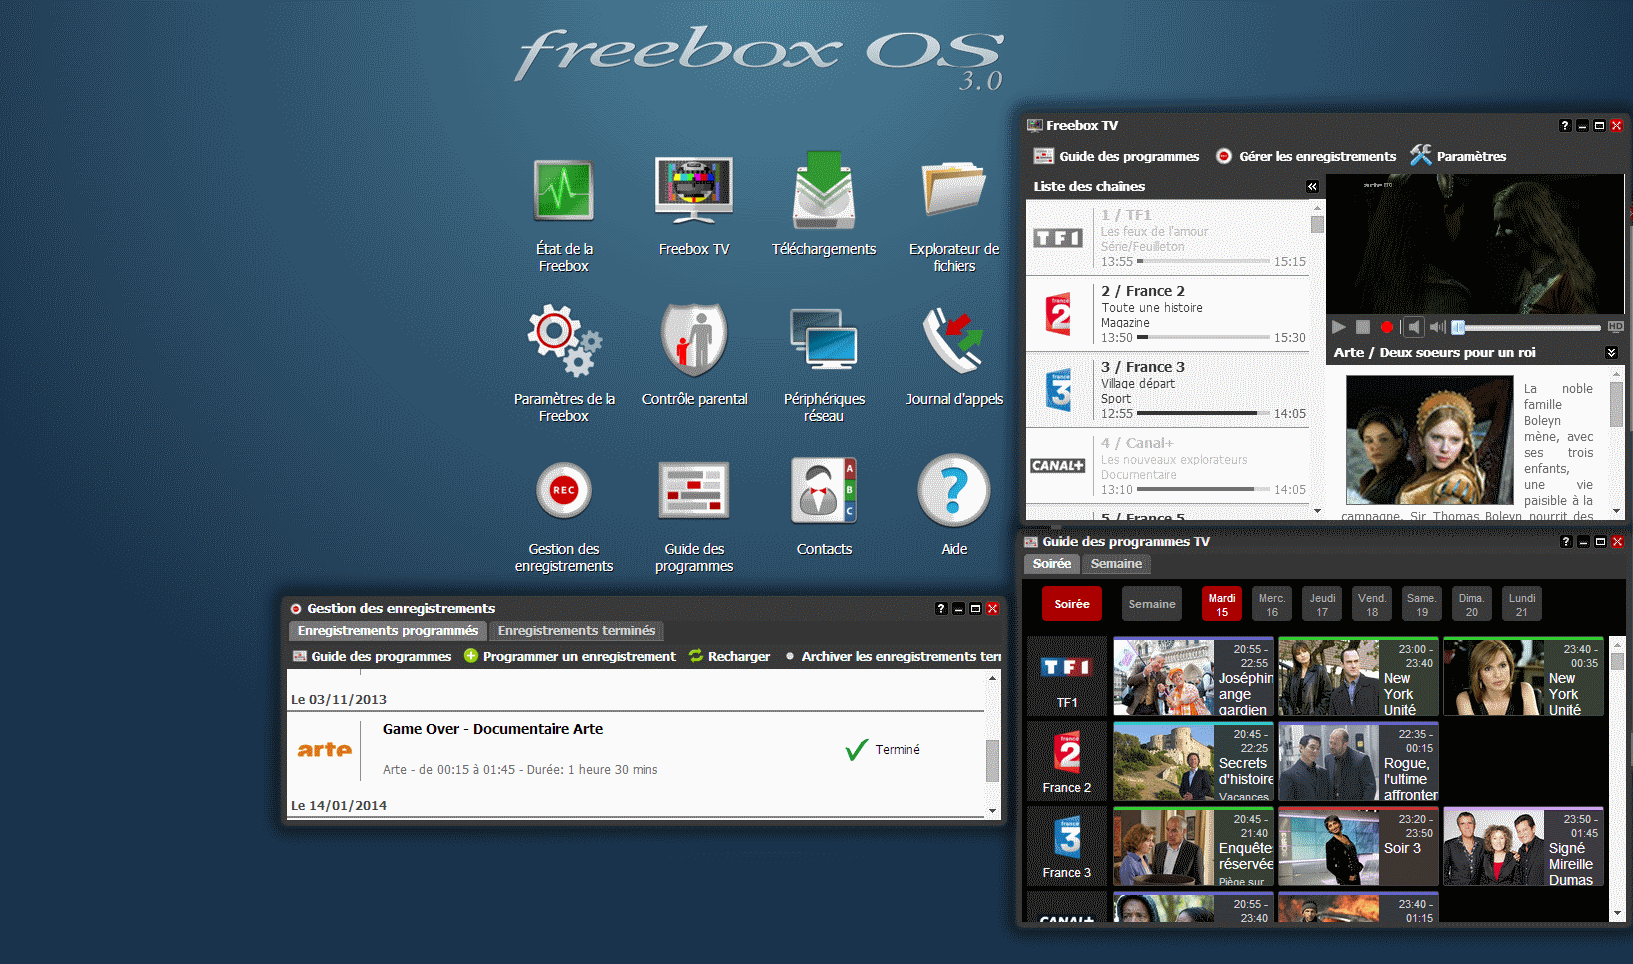Screen dimensions: 1633x964
Task: Click the Joséphine ange gardien program thumbnail
Action: pos(1163,677)
